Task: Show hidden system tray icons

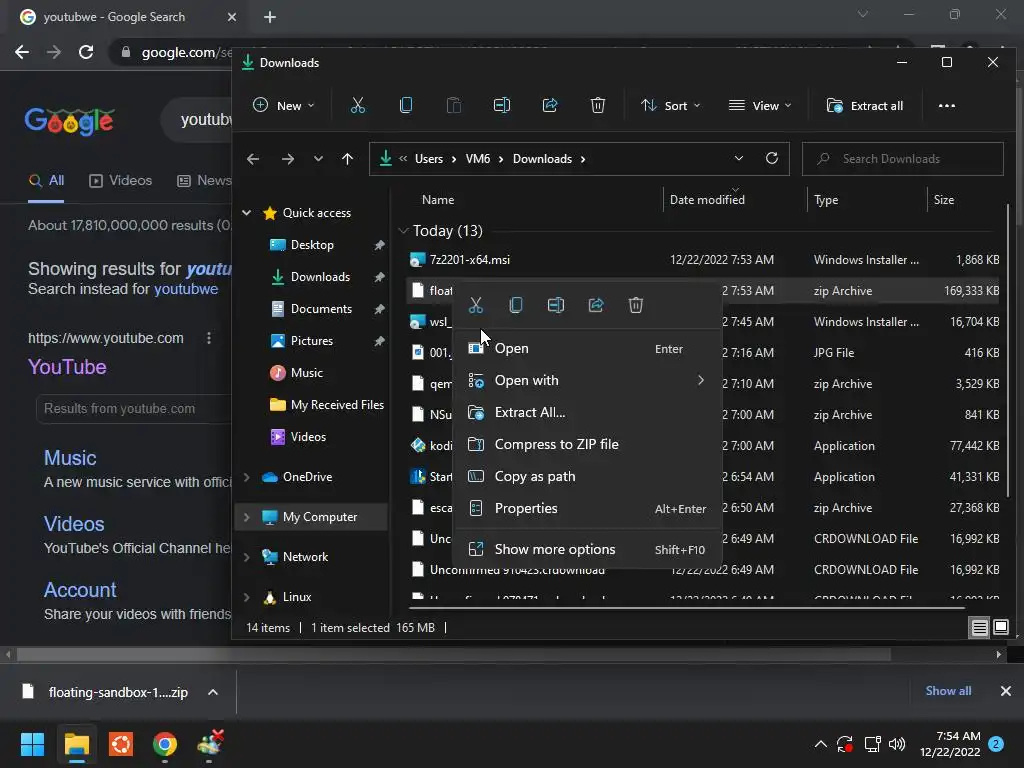Action: click(x=821, y=744)
